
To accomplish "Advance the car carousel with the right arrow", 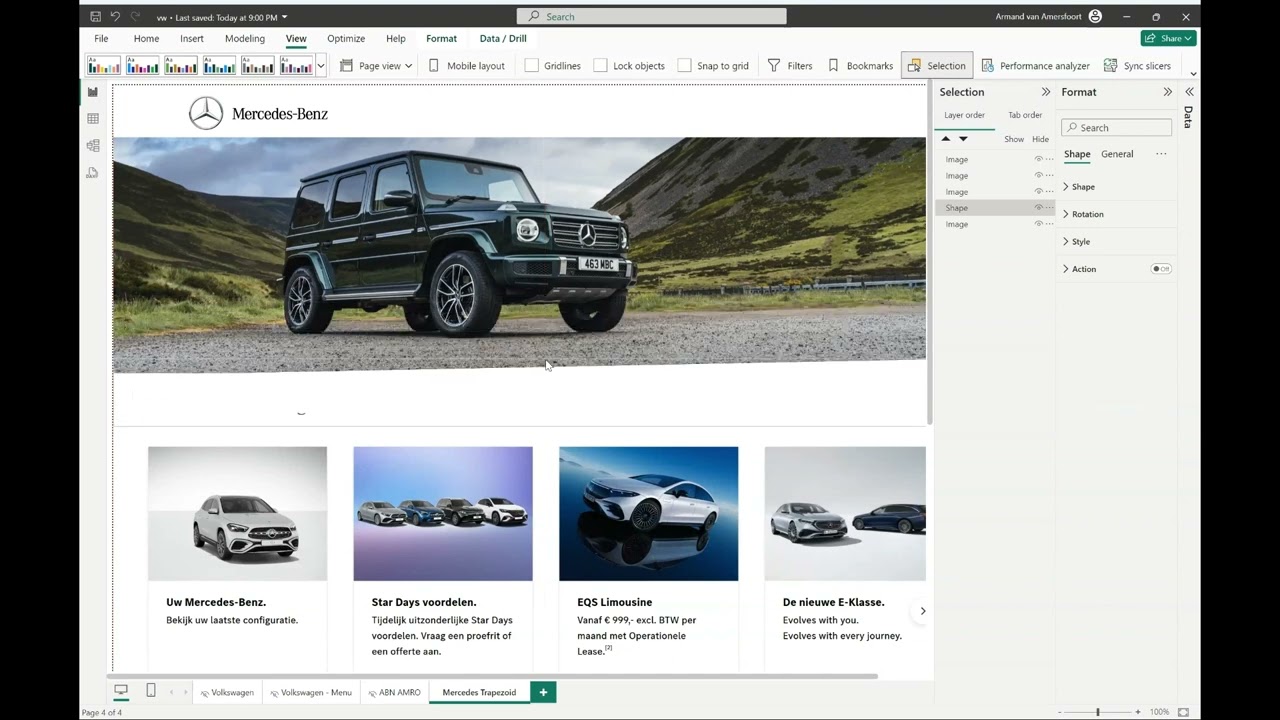I will click(x=923, y=611).
